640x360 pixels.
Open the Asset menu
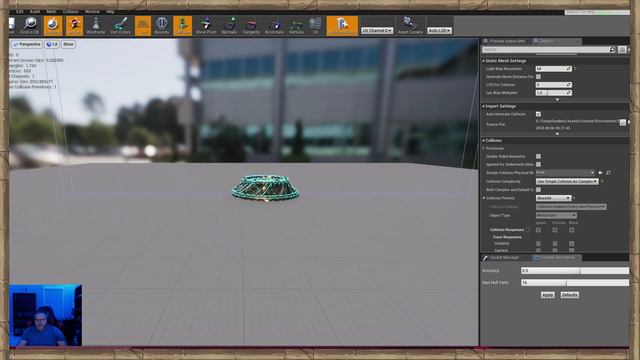click(35, 11)
